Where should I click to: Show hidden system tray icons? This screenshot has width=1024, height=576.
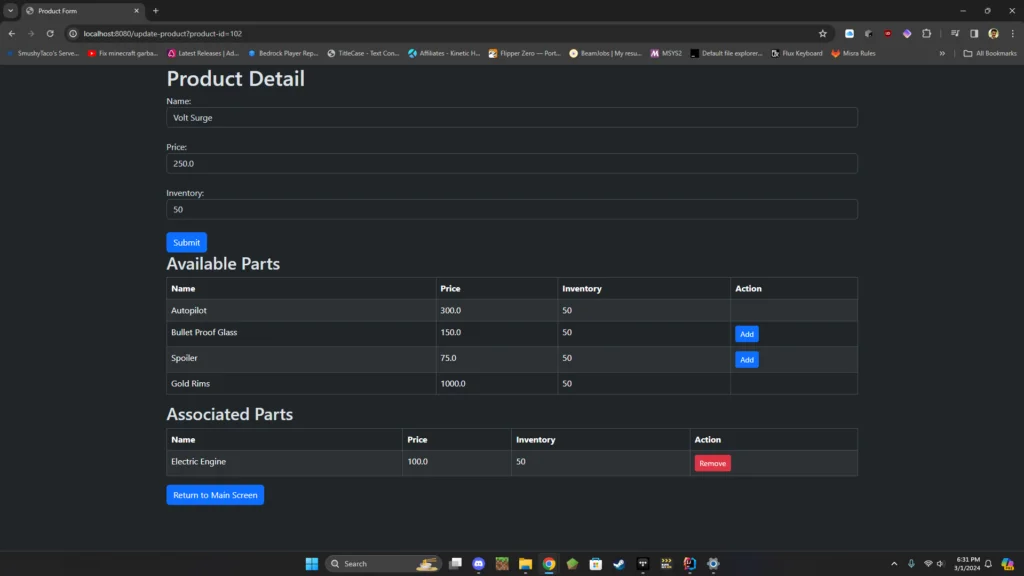point(894,564)
